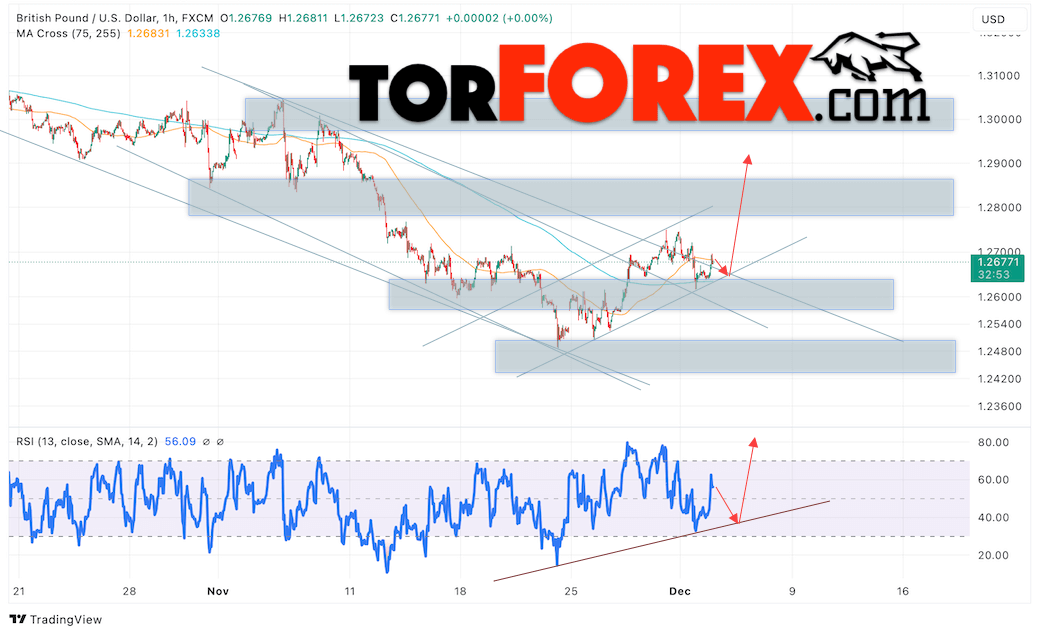Click the 1.25400 price axis label

coord(999,324)
